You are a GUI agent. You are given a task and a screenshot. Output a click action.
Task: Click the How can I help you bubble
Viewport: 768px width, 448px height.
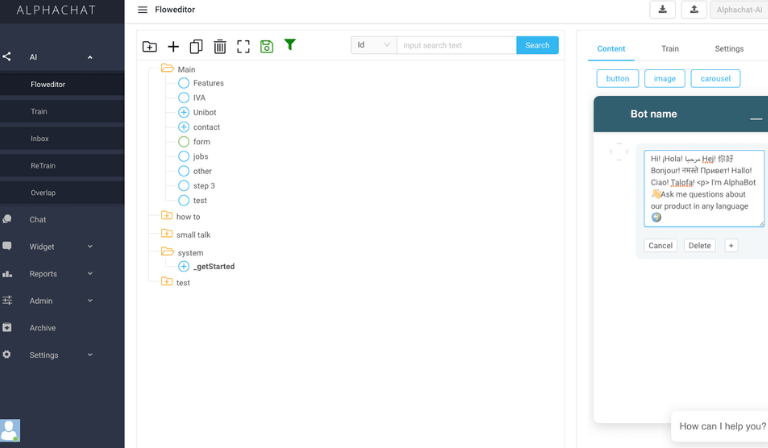coord(720,426)
